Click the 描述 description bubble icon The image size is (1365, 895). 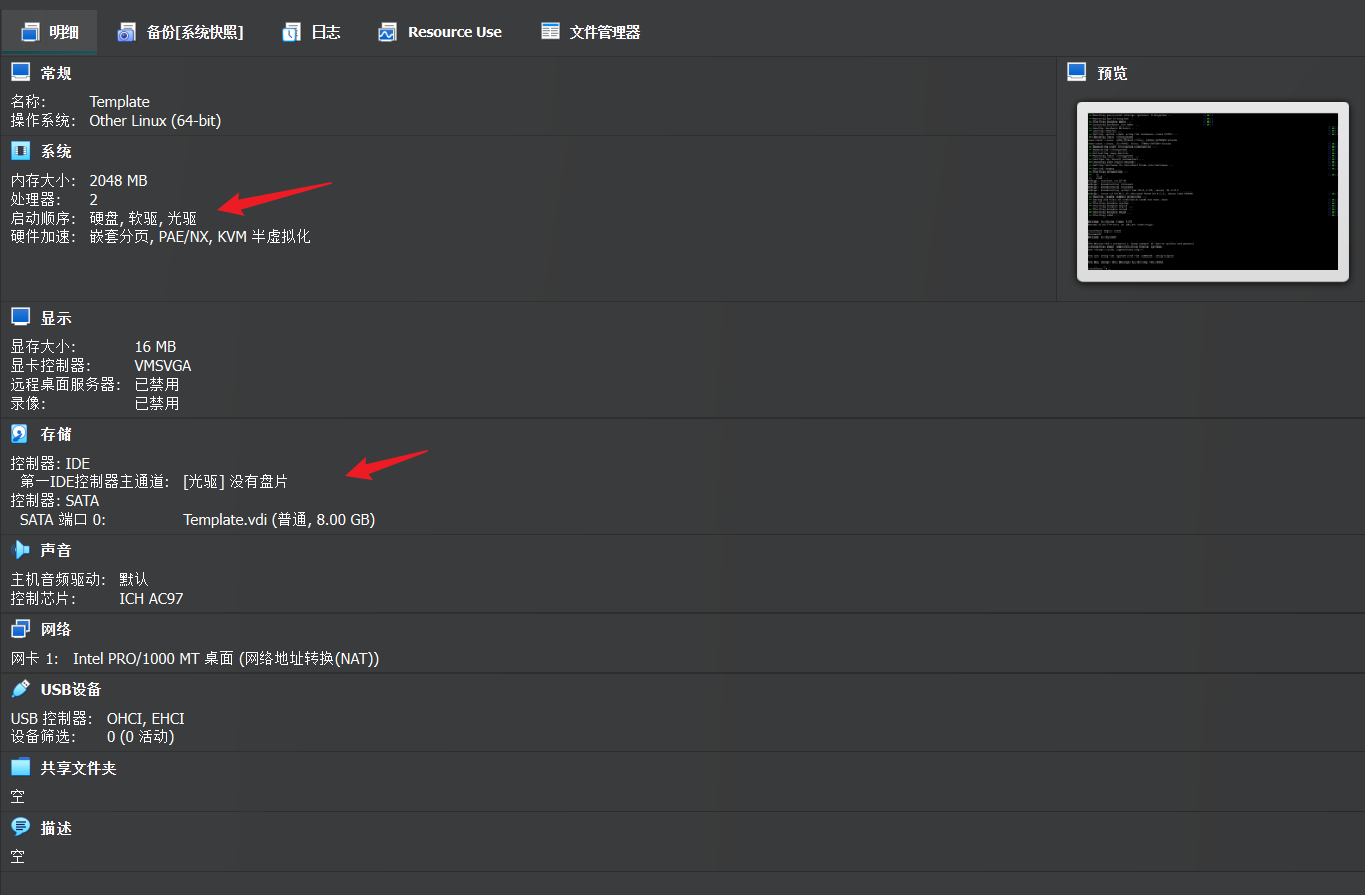[20, 827]
